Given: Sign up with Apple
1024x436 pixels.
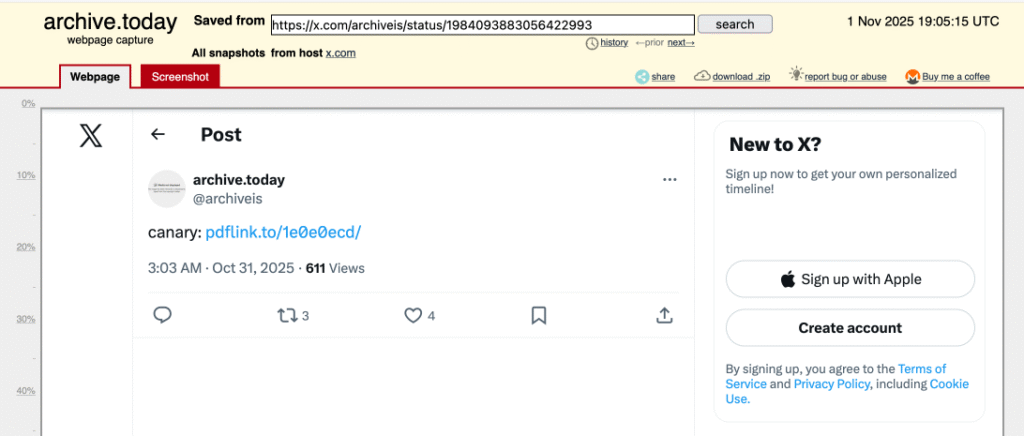Looking at the screenshot, I should pos(849,279).
